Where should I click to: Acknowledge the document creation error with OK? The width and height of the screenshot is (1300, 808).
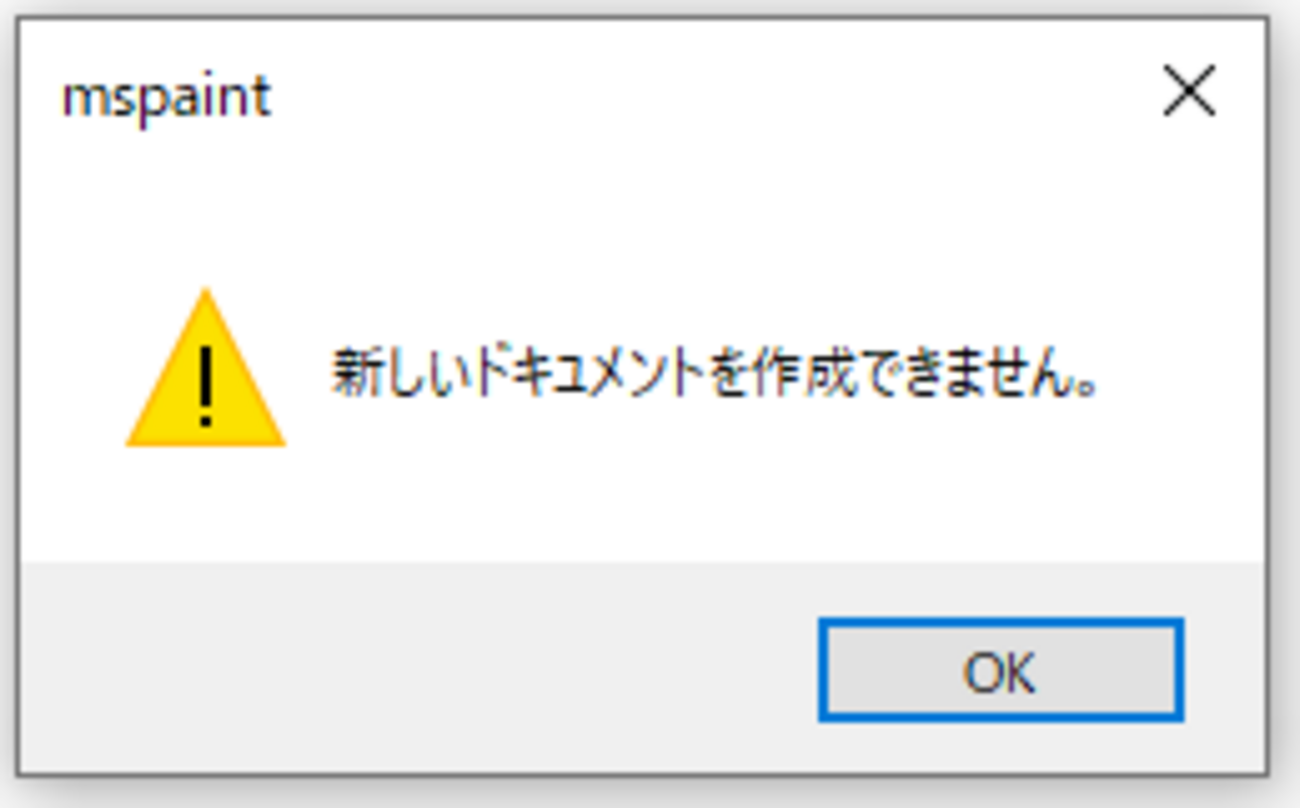1001,670
